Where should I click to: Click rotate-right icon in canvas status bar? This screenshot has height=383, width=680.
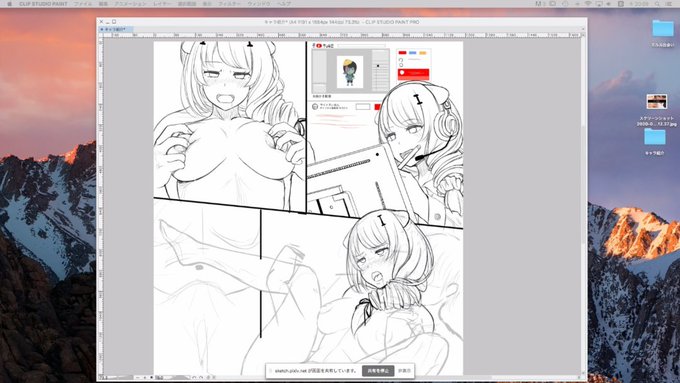[x=201, y=377]
